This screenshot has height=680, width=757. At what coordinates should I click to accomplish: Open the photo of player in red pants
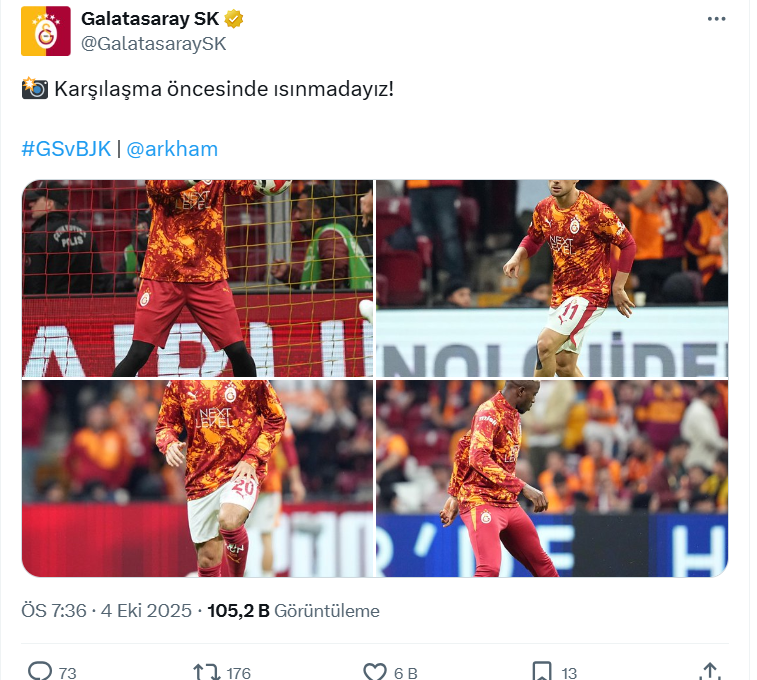[552, 478]
